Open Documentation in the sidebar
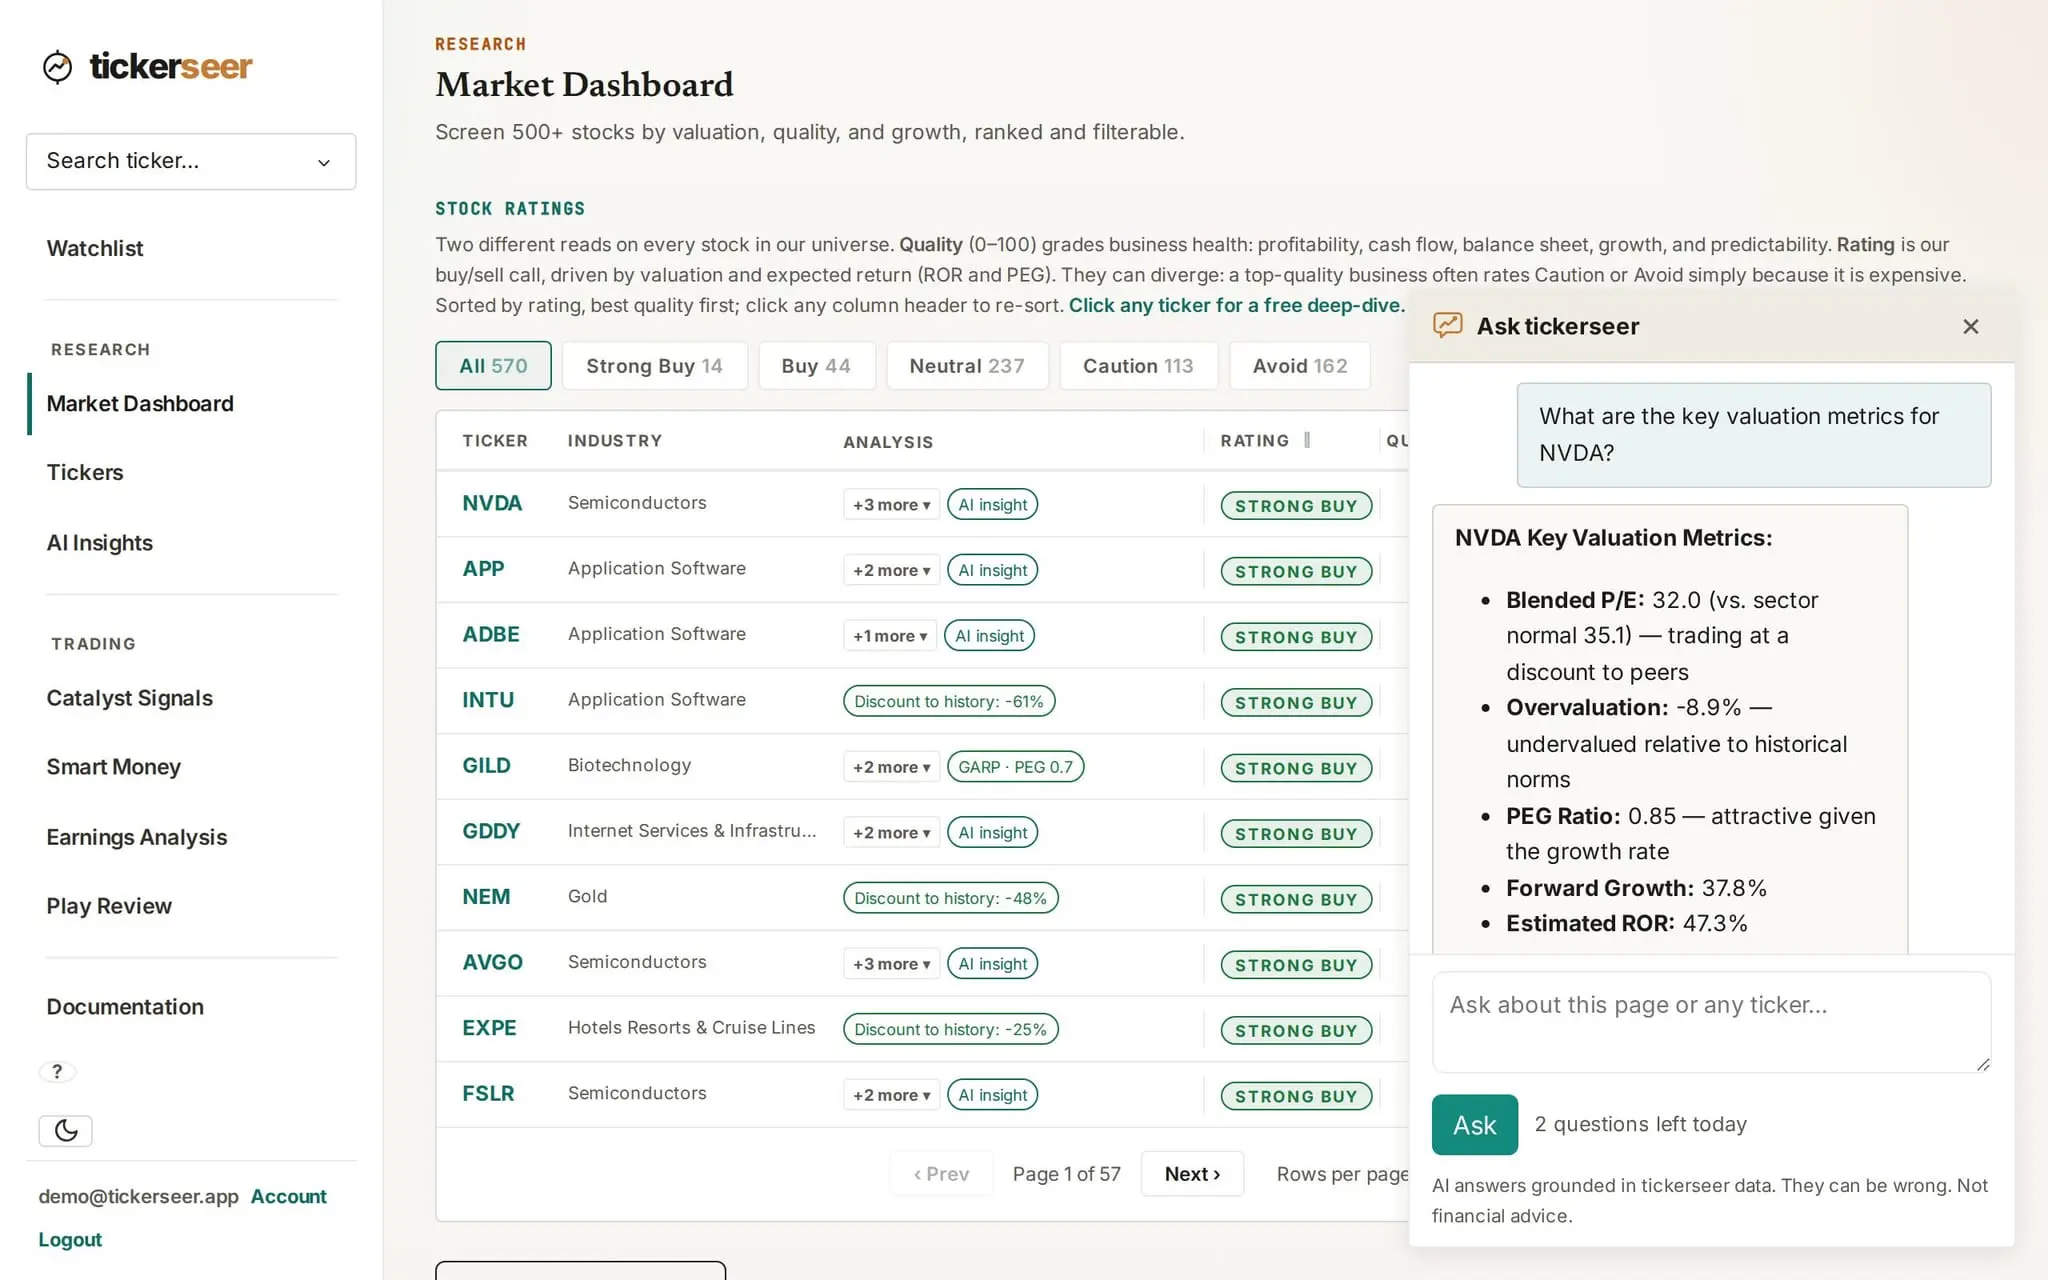2048x1280 pixels. 125,1007
